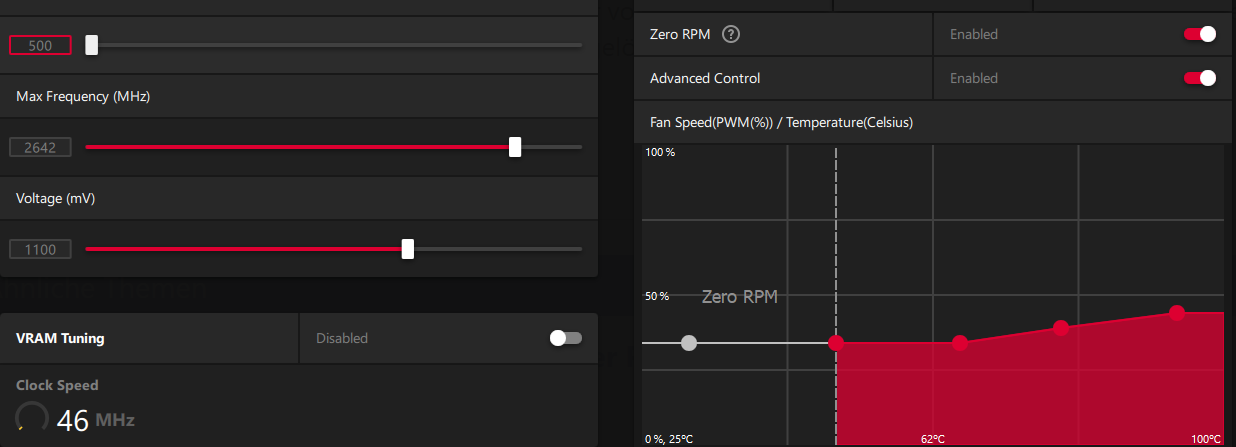Select the gray Zero RPM curve point
This screenshot has width=1236, height=447.
pos(689,343)
